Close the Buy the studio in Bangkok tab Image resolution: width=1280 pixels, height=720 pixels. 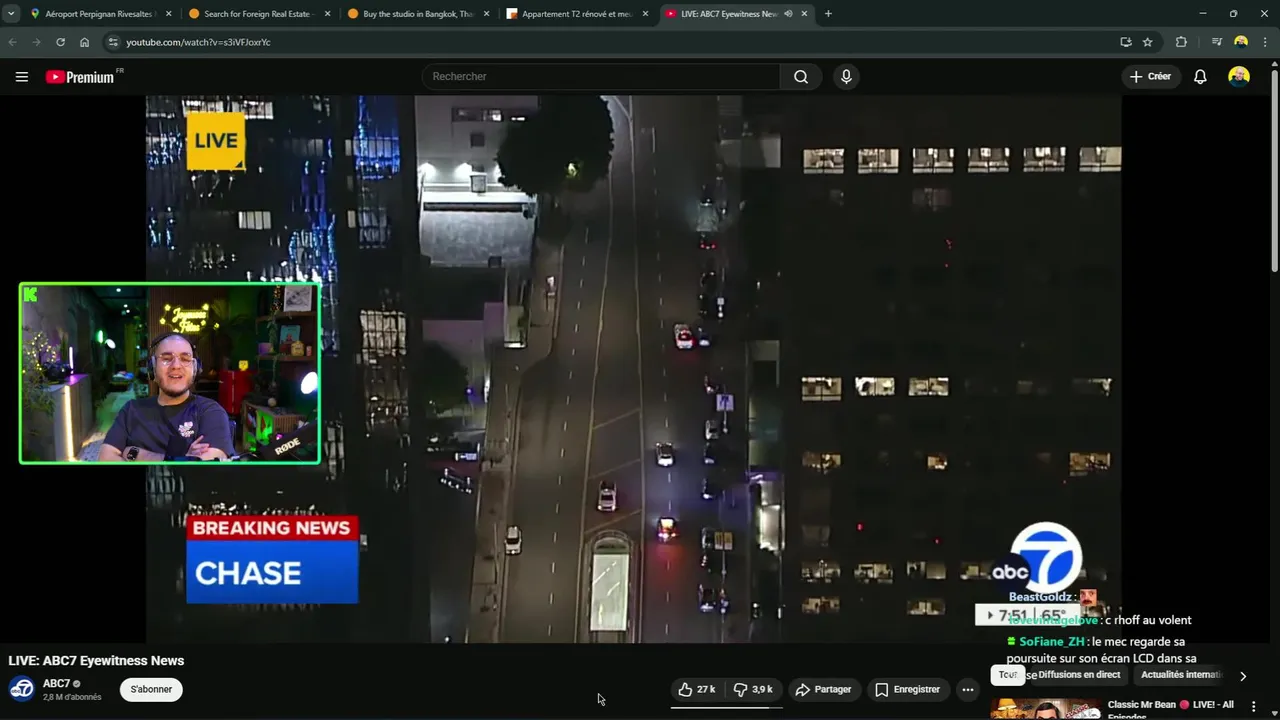tap(486, 14)
